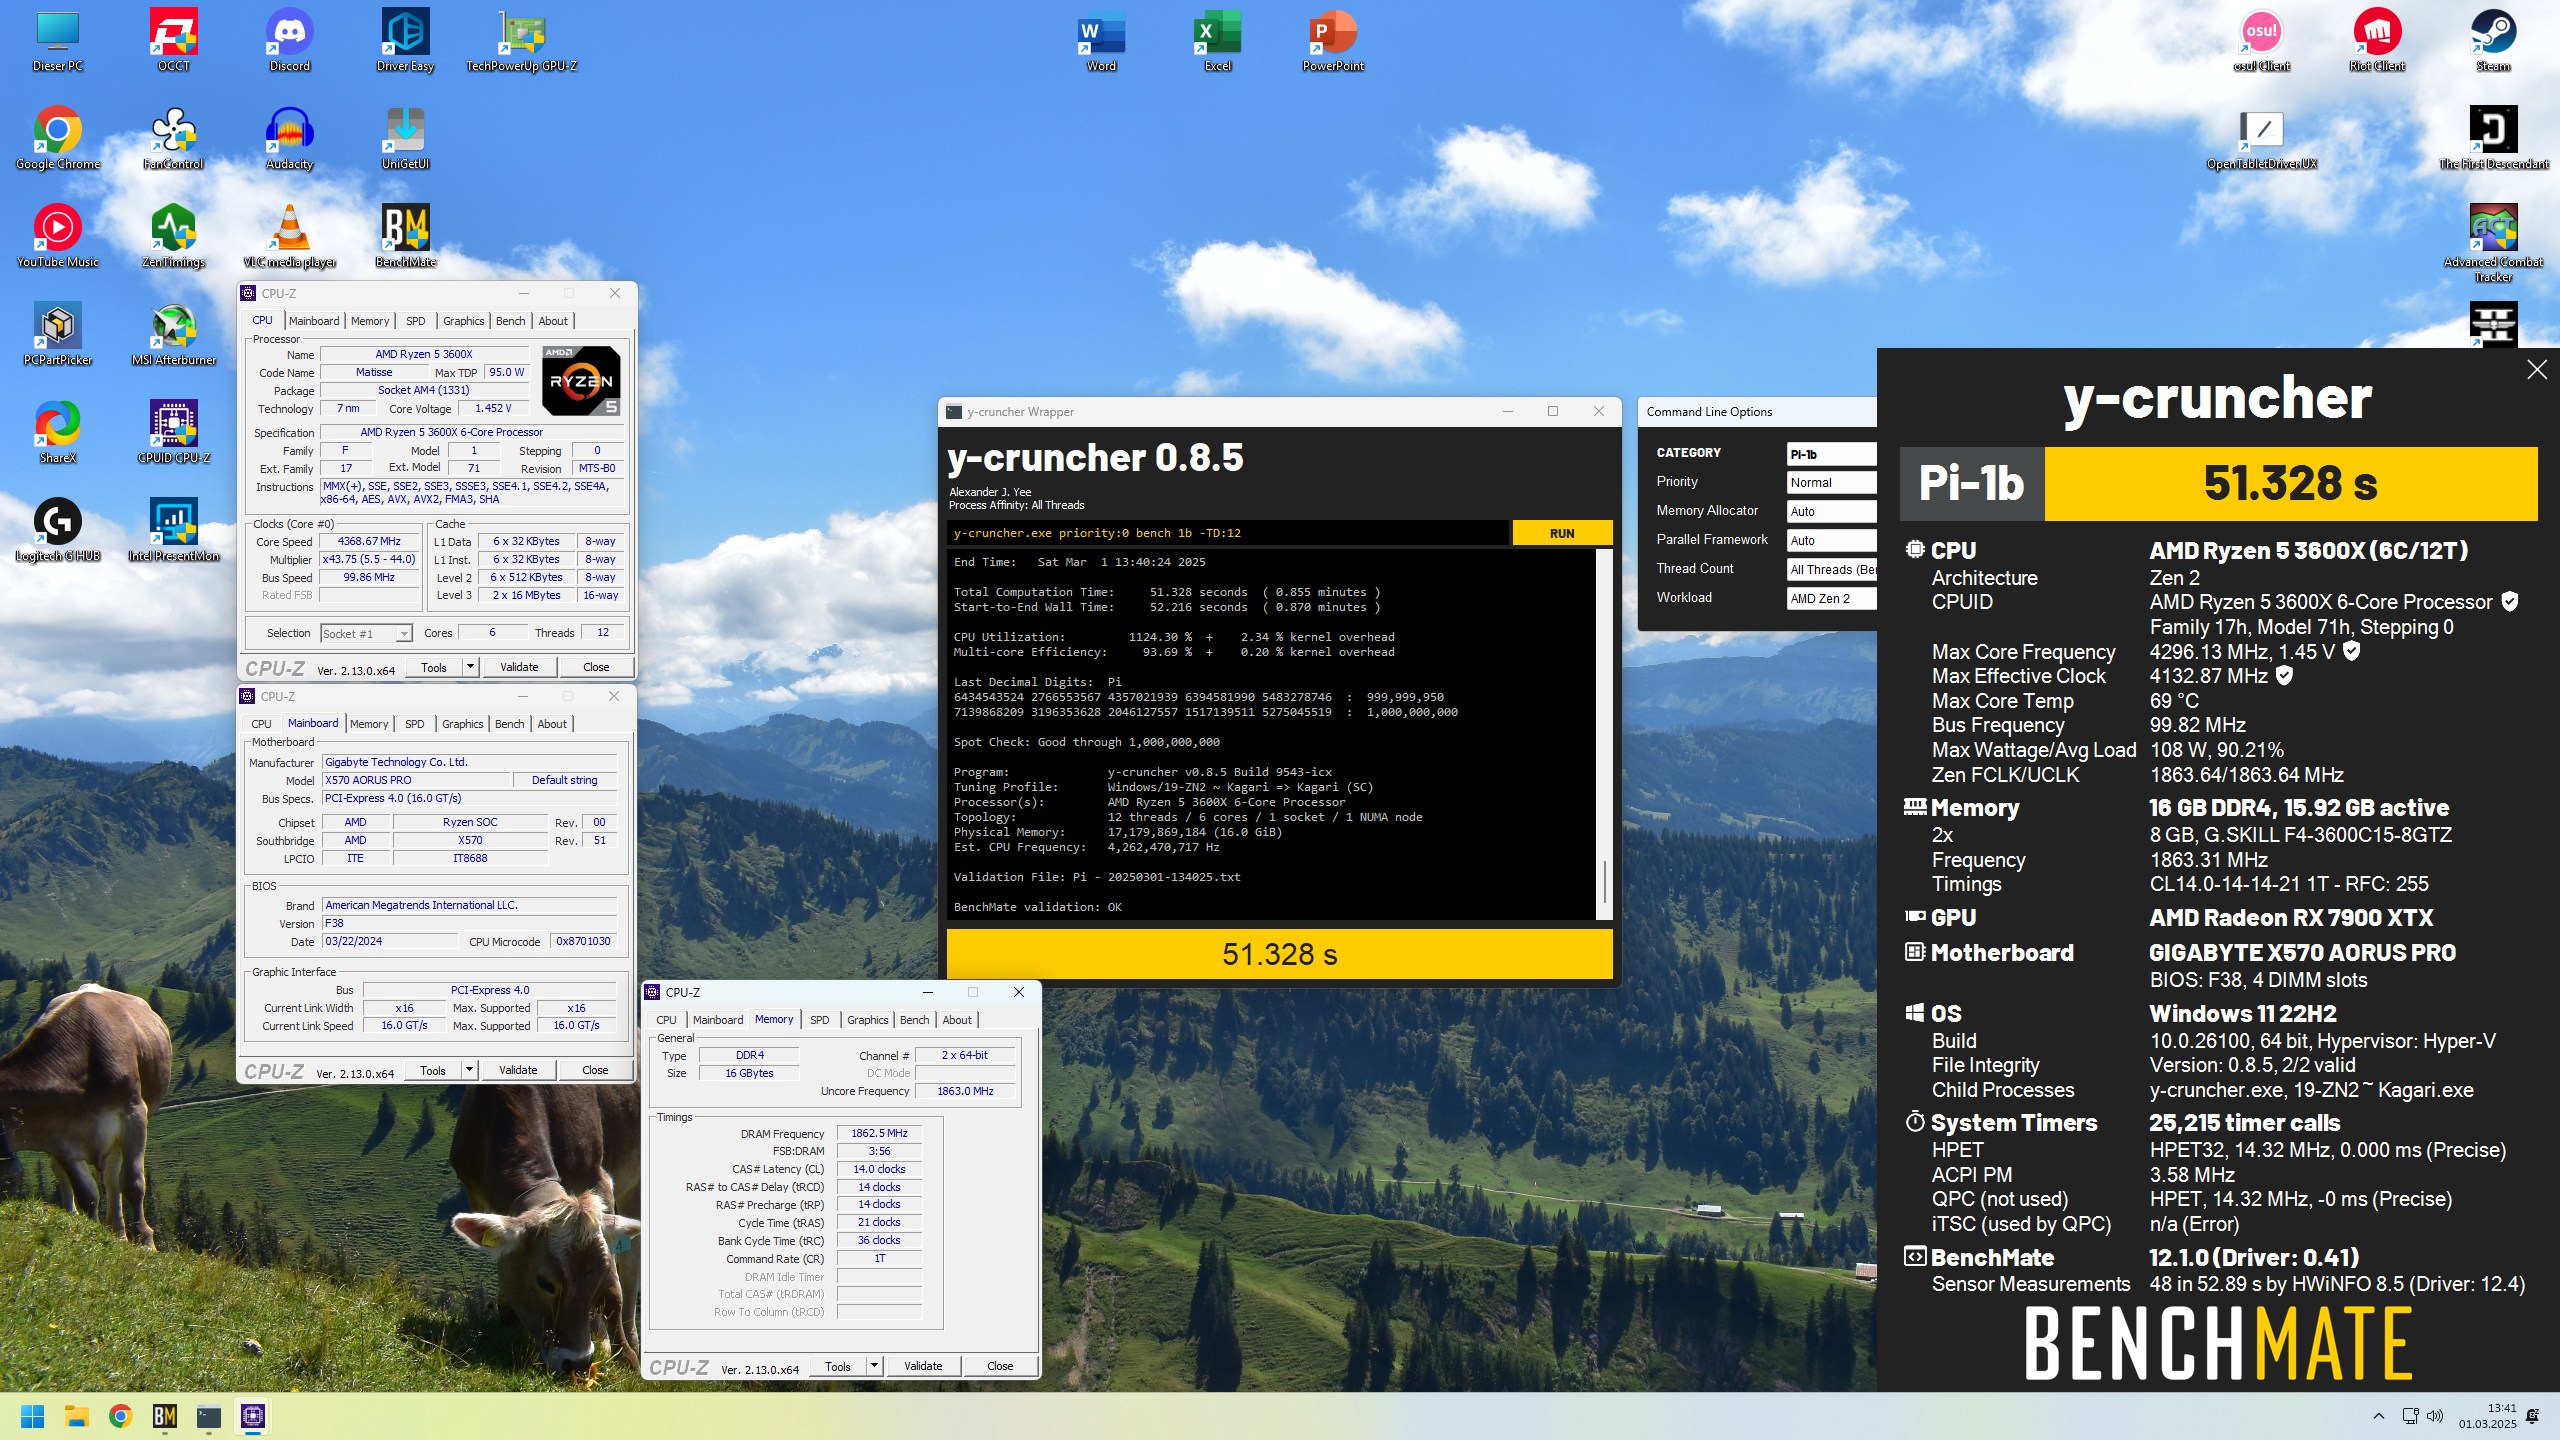Open the Windows Start menu

pyautogui.click(x=32, y=1416)
